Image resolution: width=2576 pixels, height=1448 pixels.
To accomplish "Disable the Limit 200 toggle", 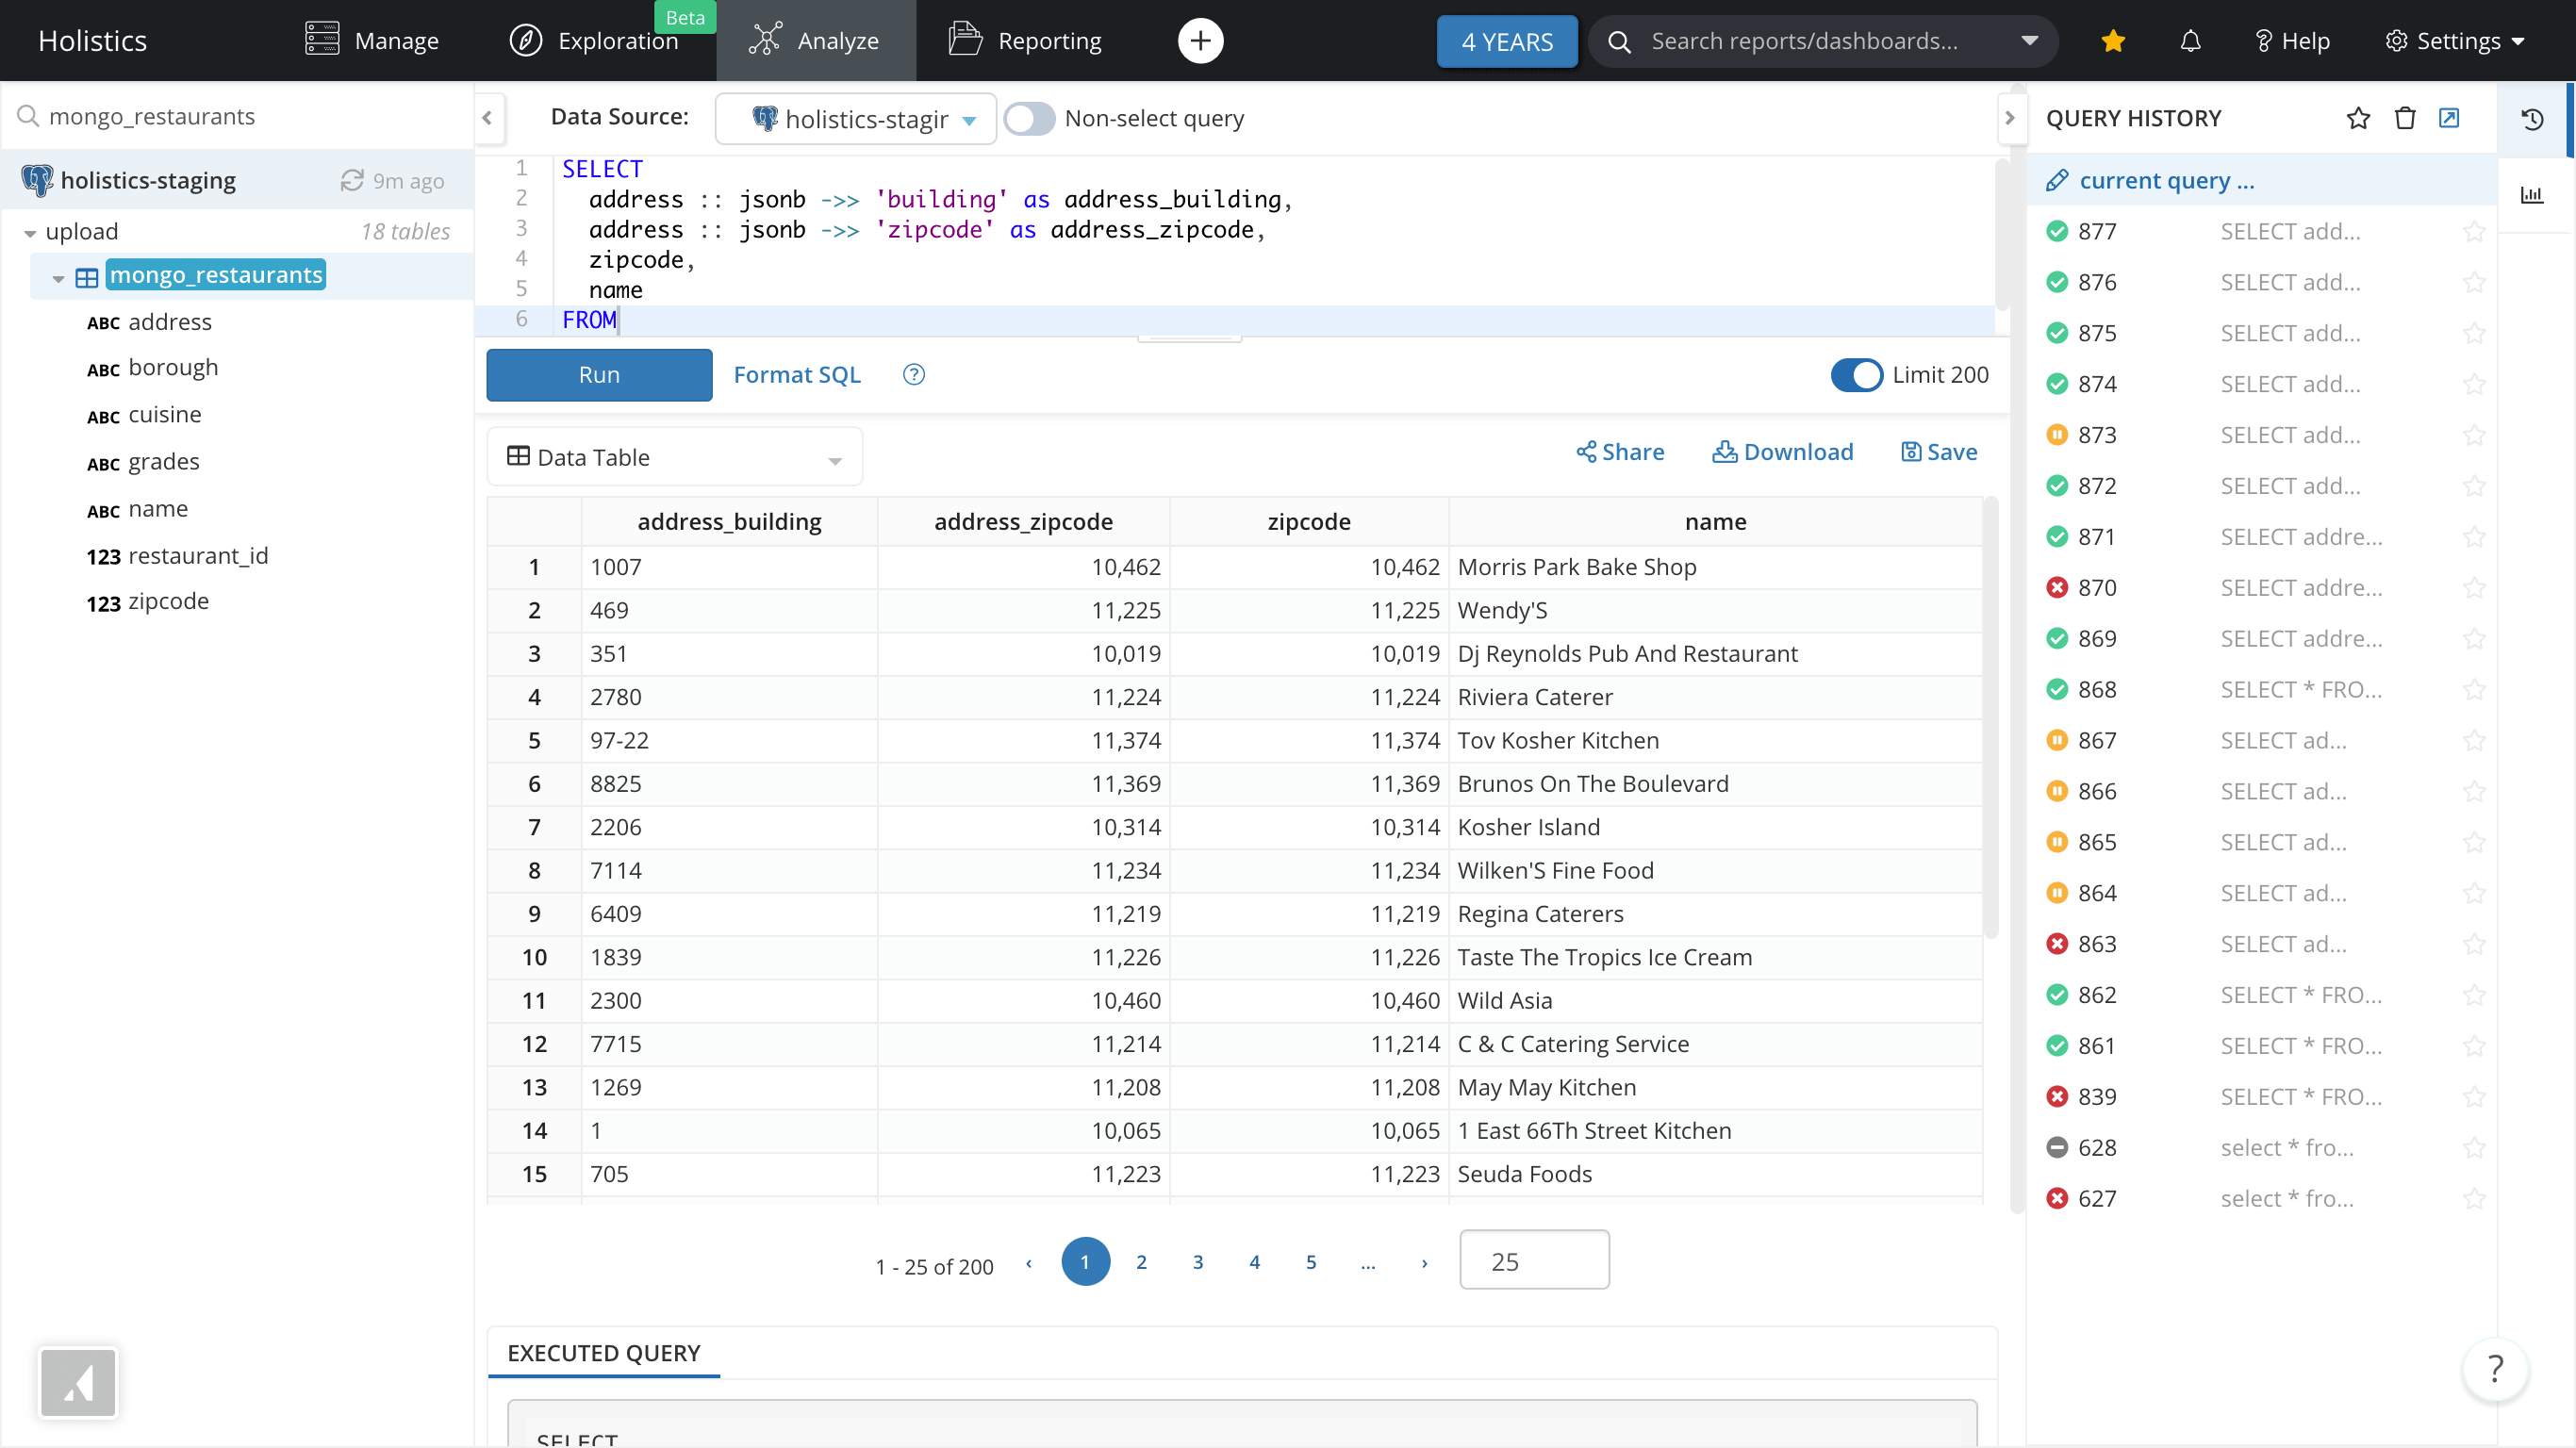I will tap(1856, 375).
